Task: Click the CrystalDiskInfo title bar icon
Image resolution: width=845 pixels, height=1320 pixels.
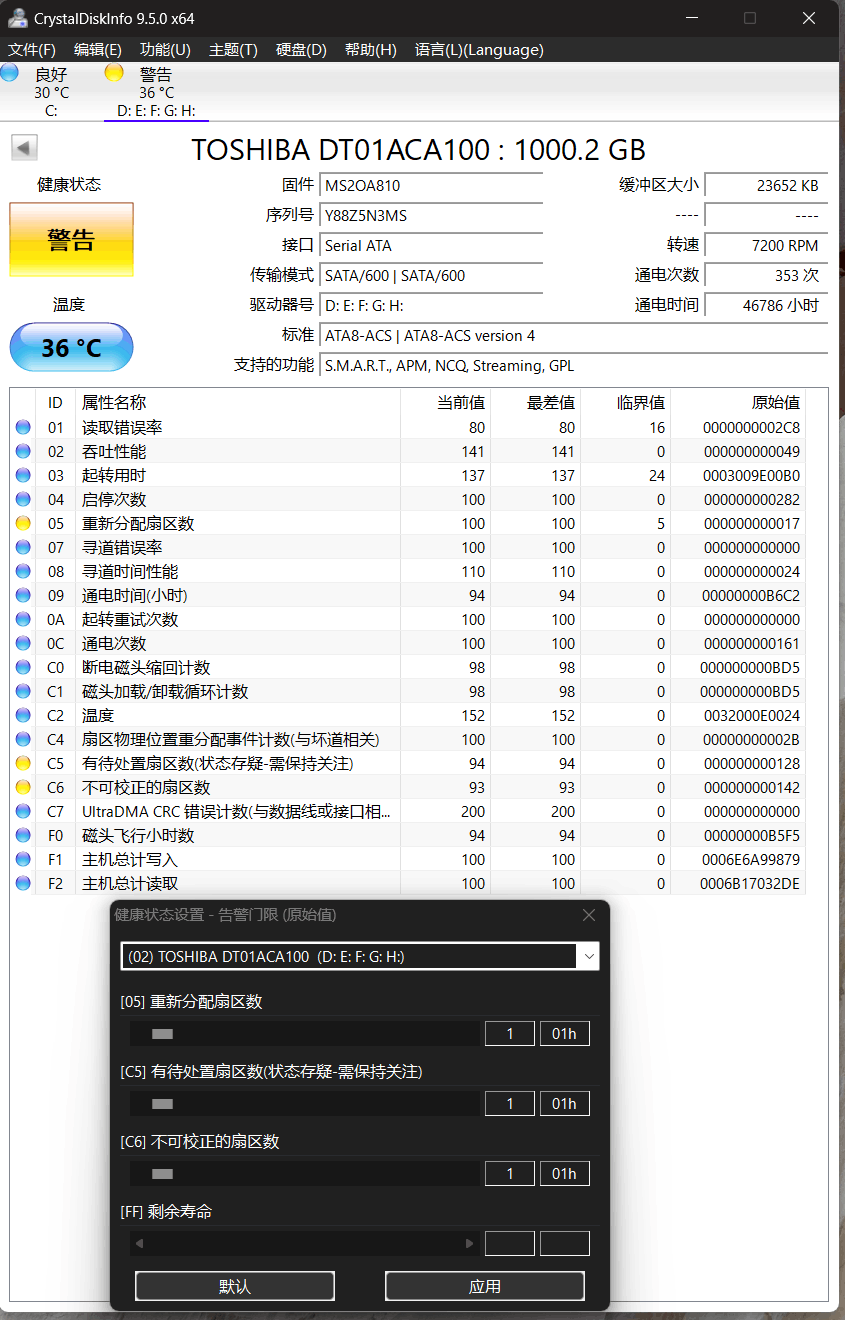Action: coord(17,17)
